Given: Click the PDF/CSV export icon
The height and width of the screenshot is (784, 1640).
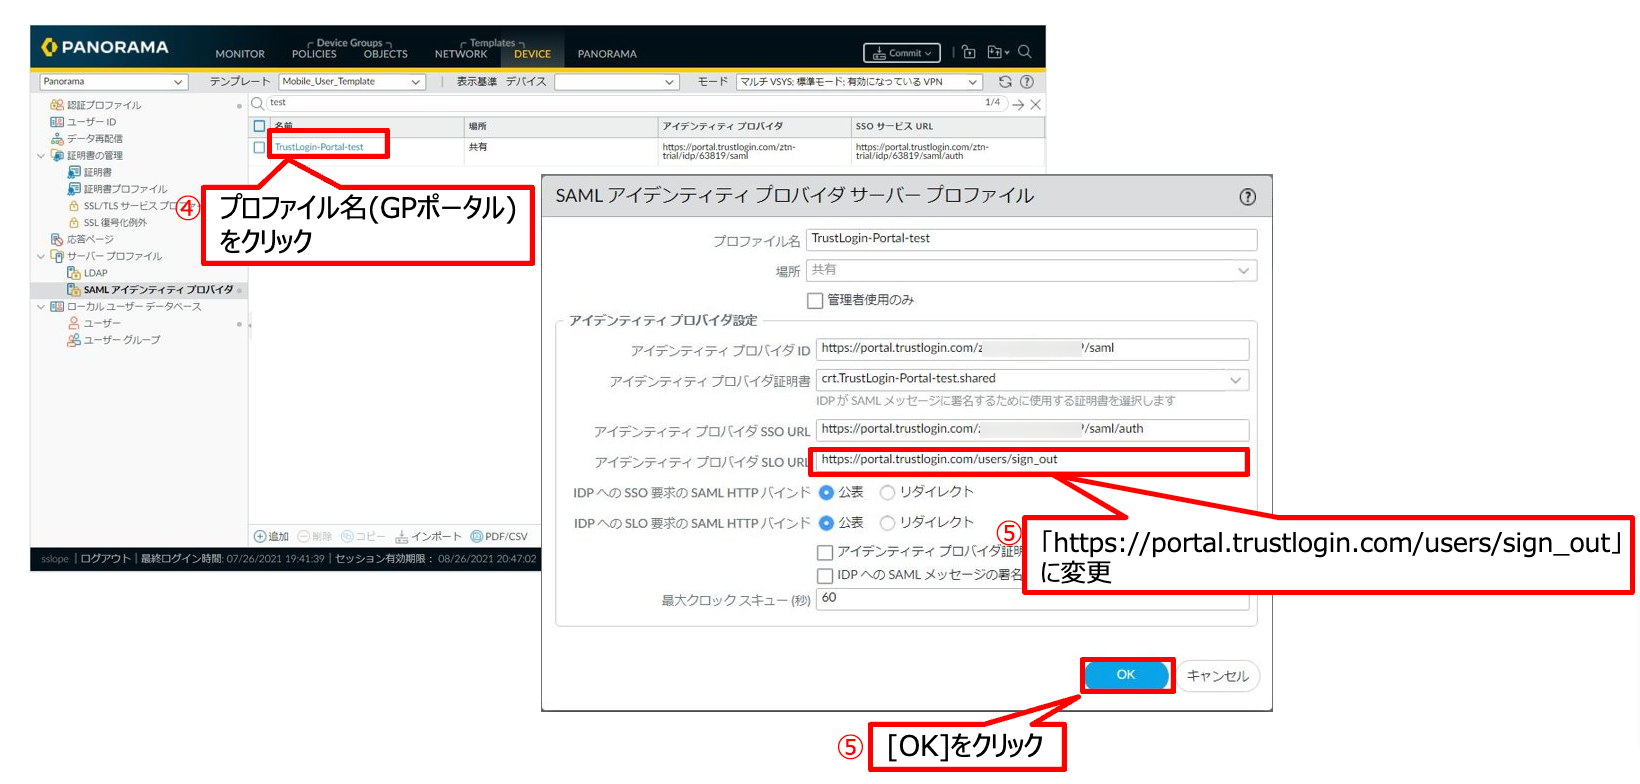Looking at the screenshot, I should point(477,537).
